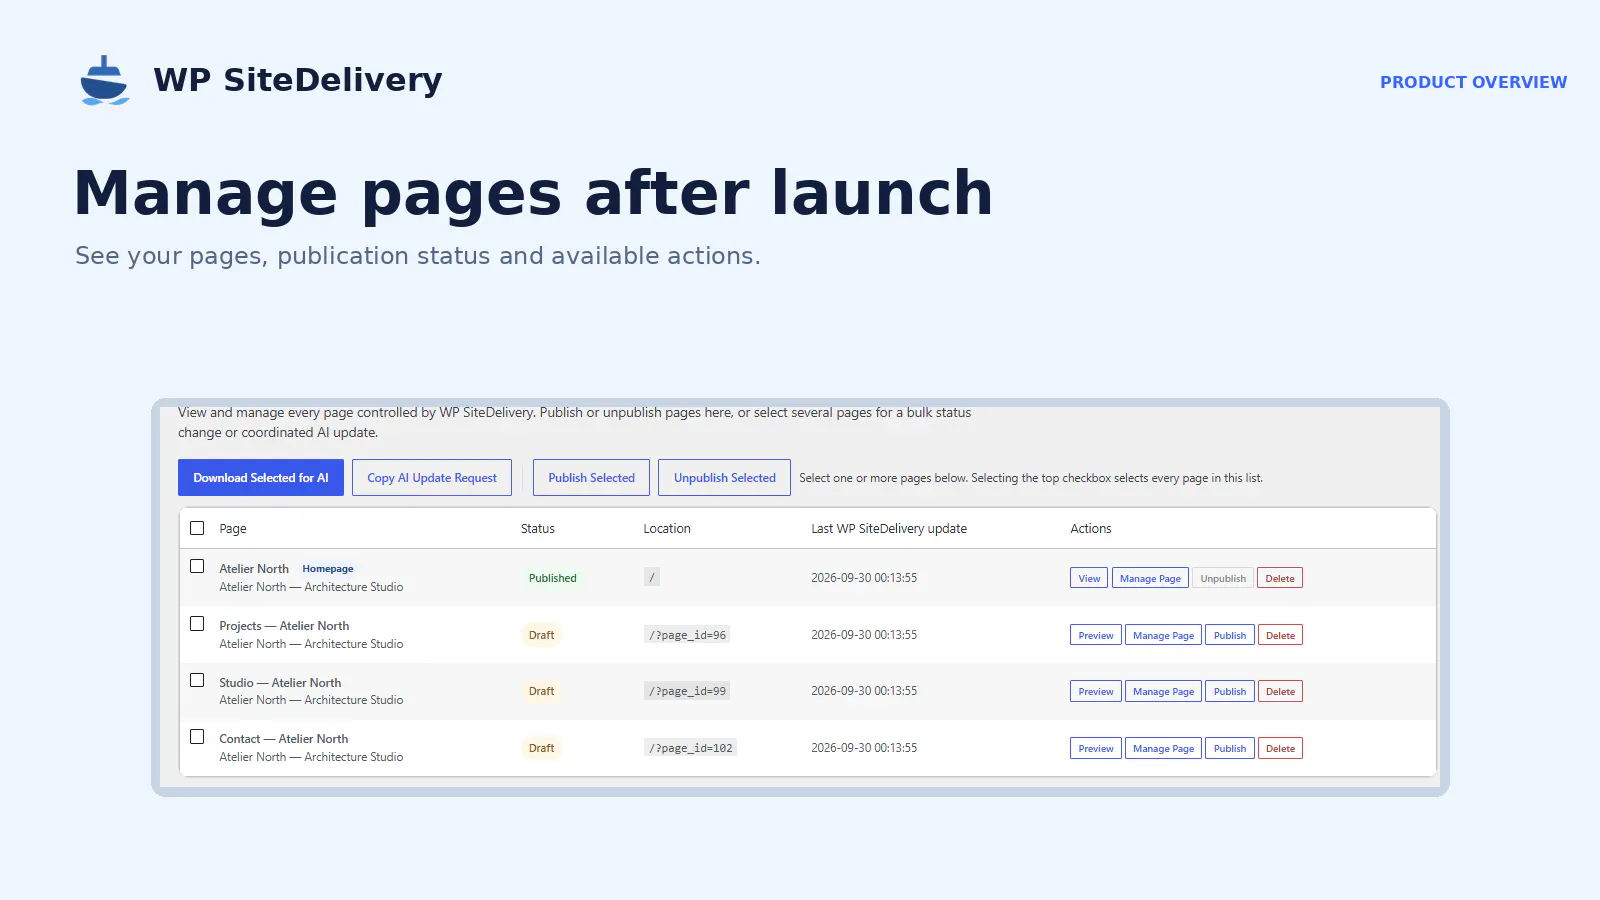Preview the Studio — Atelier North page

coord(1096,691)
